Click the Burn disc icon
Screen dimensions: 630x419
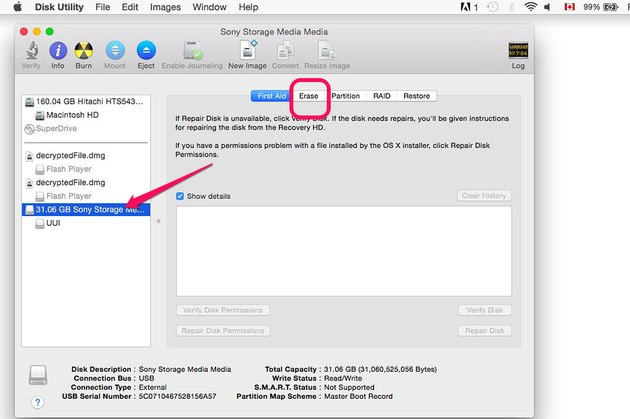pos(86,51)
